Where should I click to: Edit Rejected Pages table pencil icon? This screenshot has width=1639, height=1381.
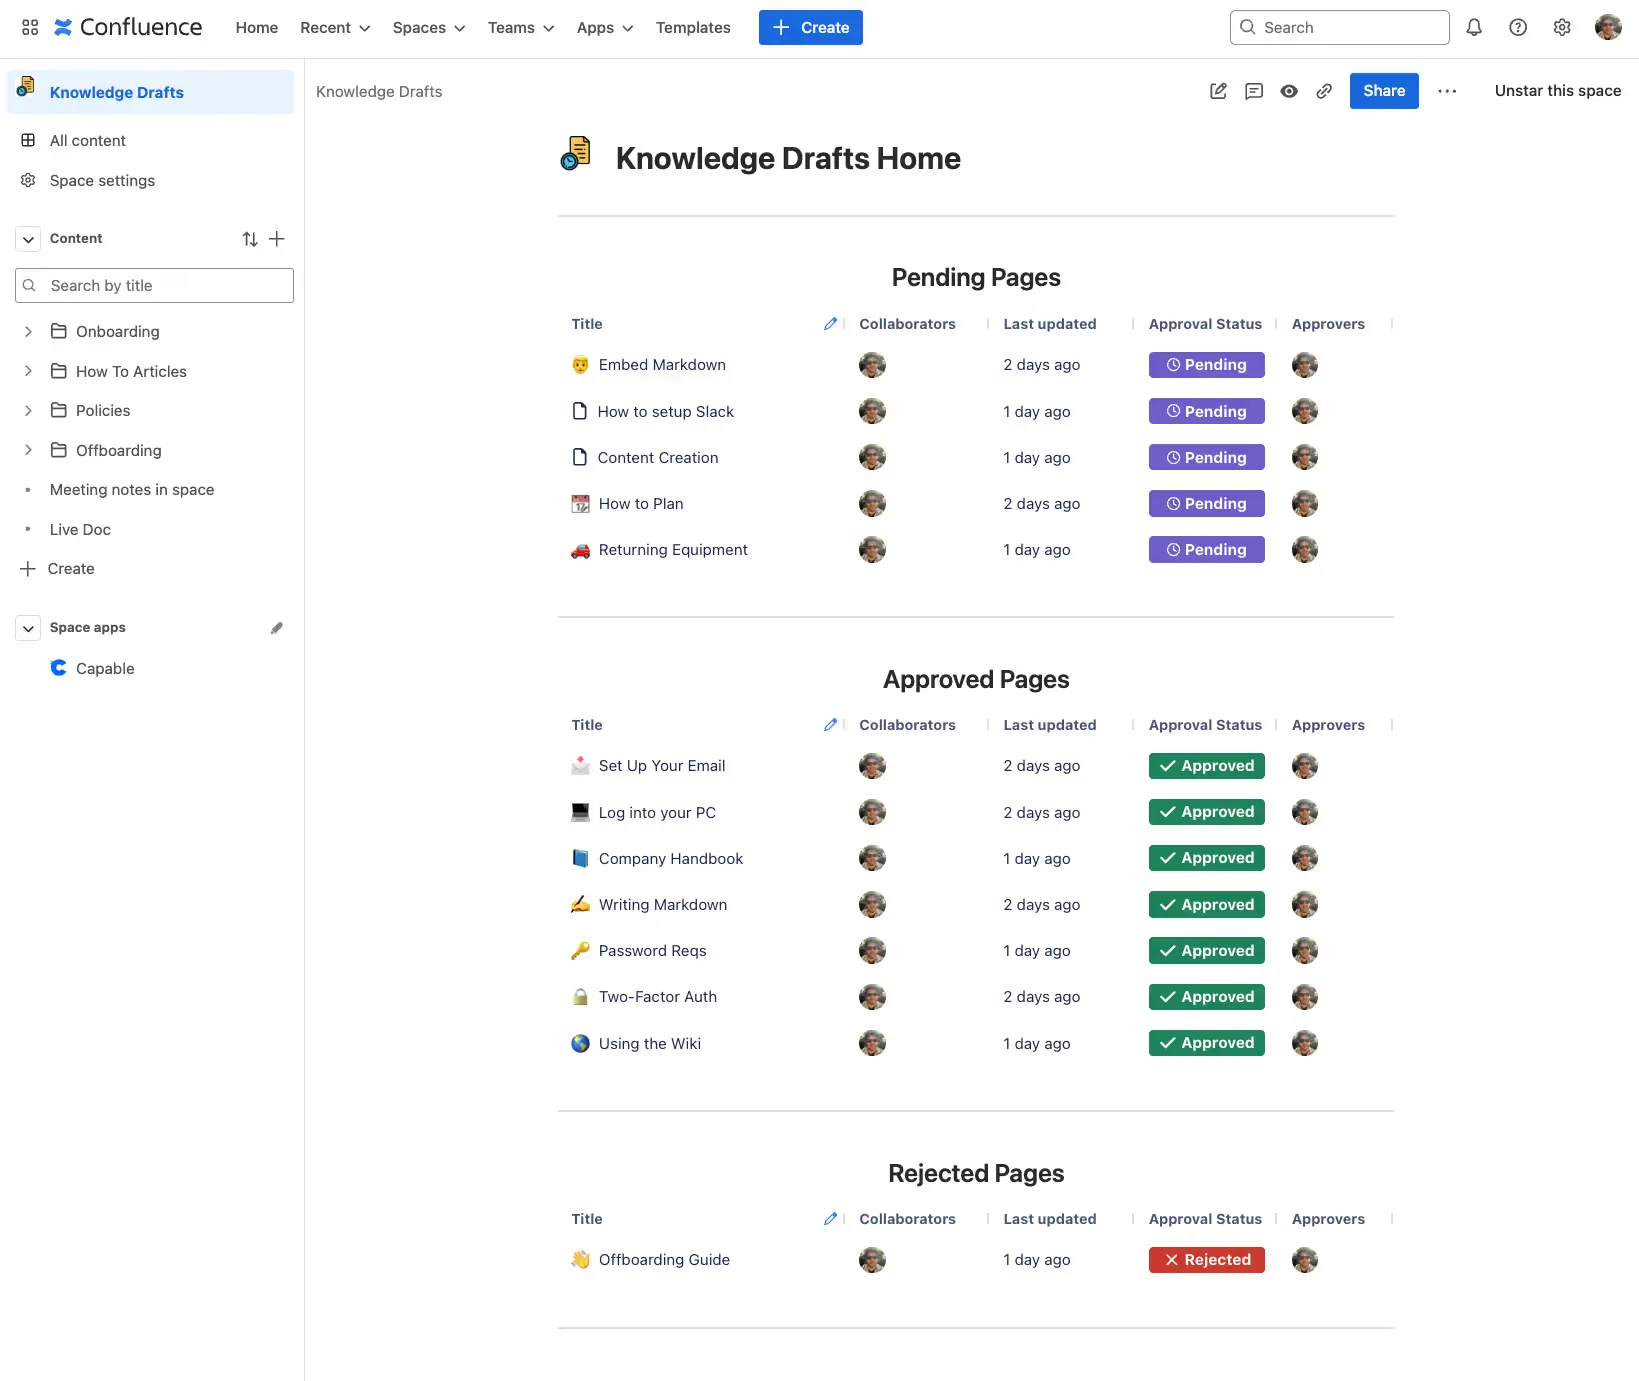[x=830, y=1219]
